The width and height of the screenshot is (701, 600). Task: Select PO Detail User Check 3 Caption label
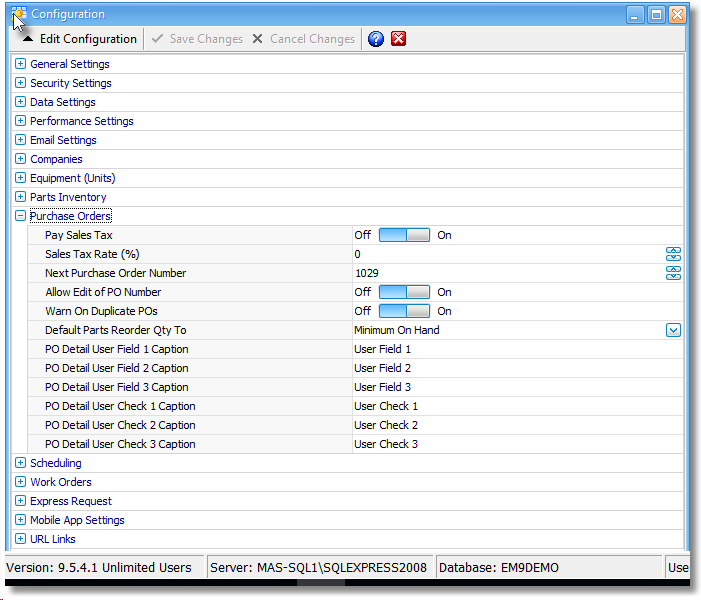120,444
